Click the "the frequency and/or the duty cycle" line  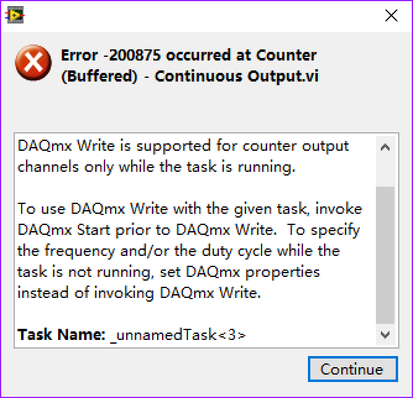pos(178,251)
